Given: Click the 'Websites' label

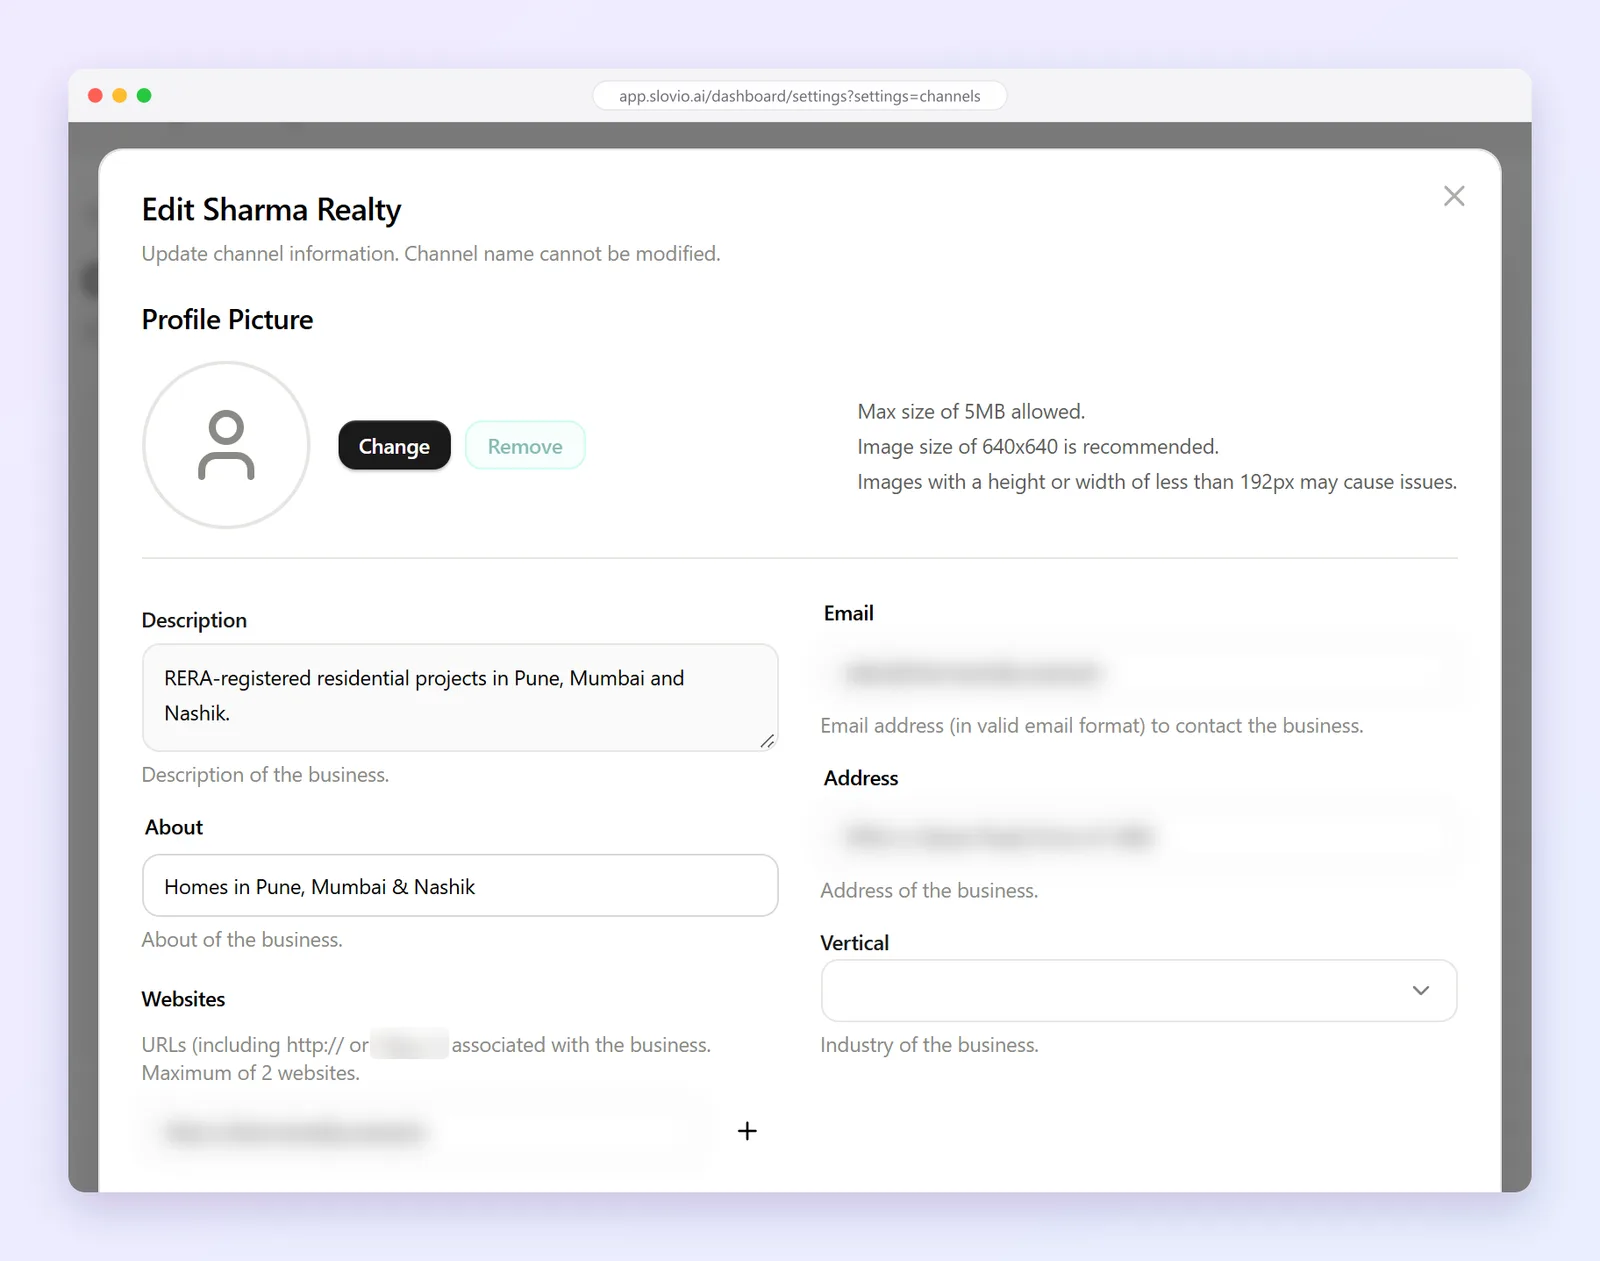Looking at the screenshot, I should click(x=183, y=999).
